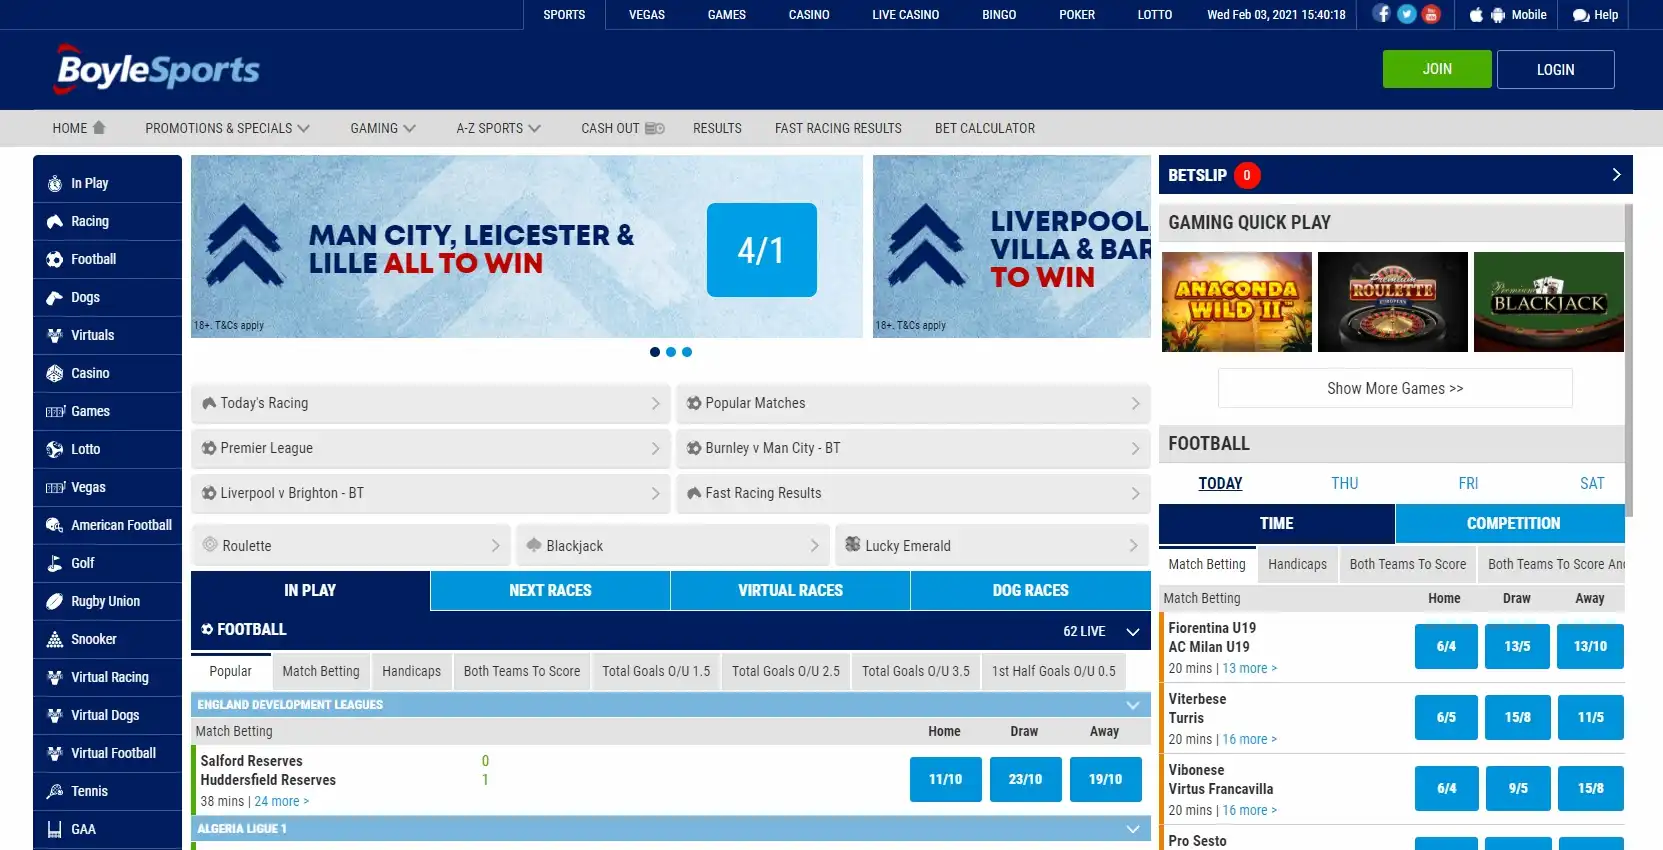Click the green Join button
Viewport: 1663px width, 850px height.
pyautogui.click(x=1436, y=69)
